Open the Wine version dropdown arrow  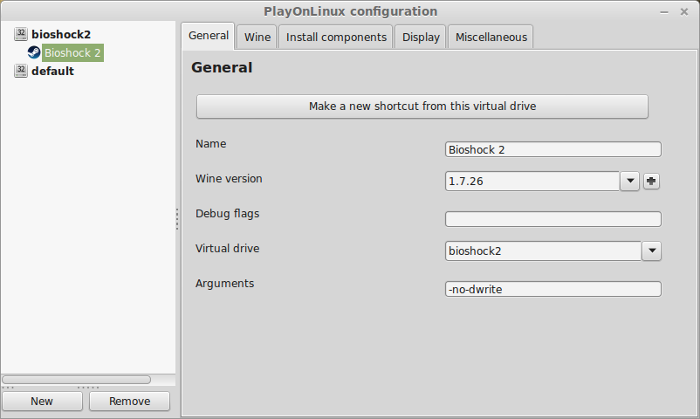point(630,181)
